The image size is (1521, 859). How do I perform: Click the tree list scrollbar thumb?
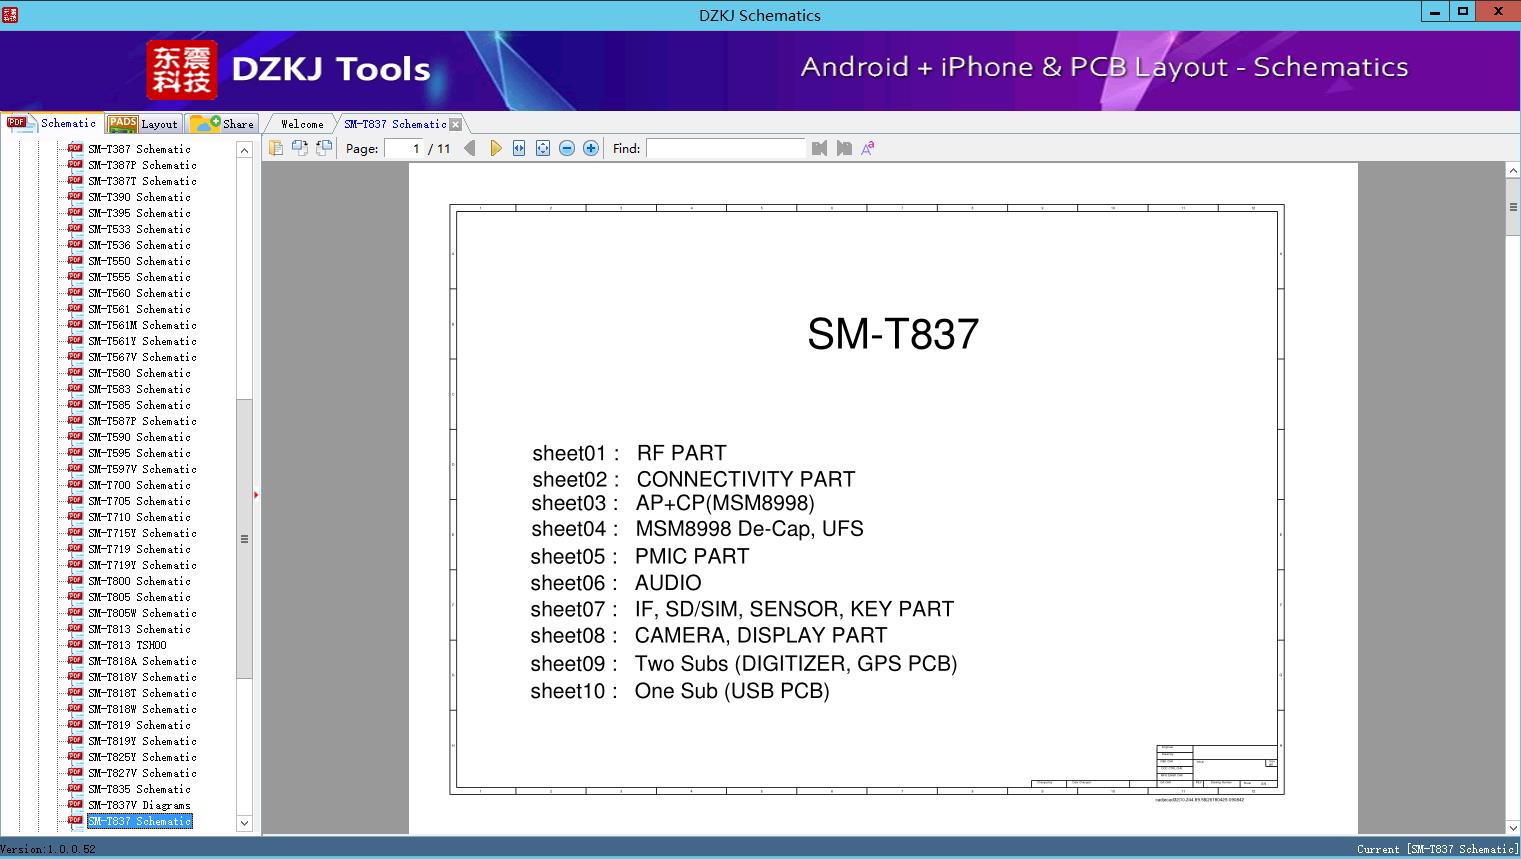click(244, 538)
